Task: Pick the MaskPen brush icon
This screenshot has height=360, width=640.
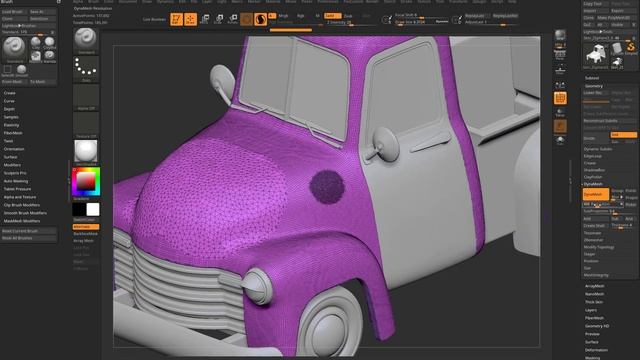Action: click(36, 56)
